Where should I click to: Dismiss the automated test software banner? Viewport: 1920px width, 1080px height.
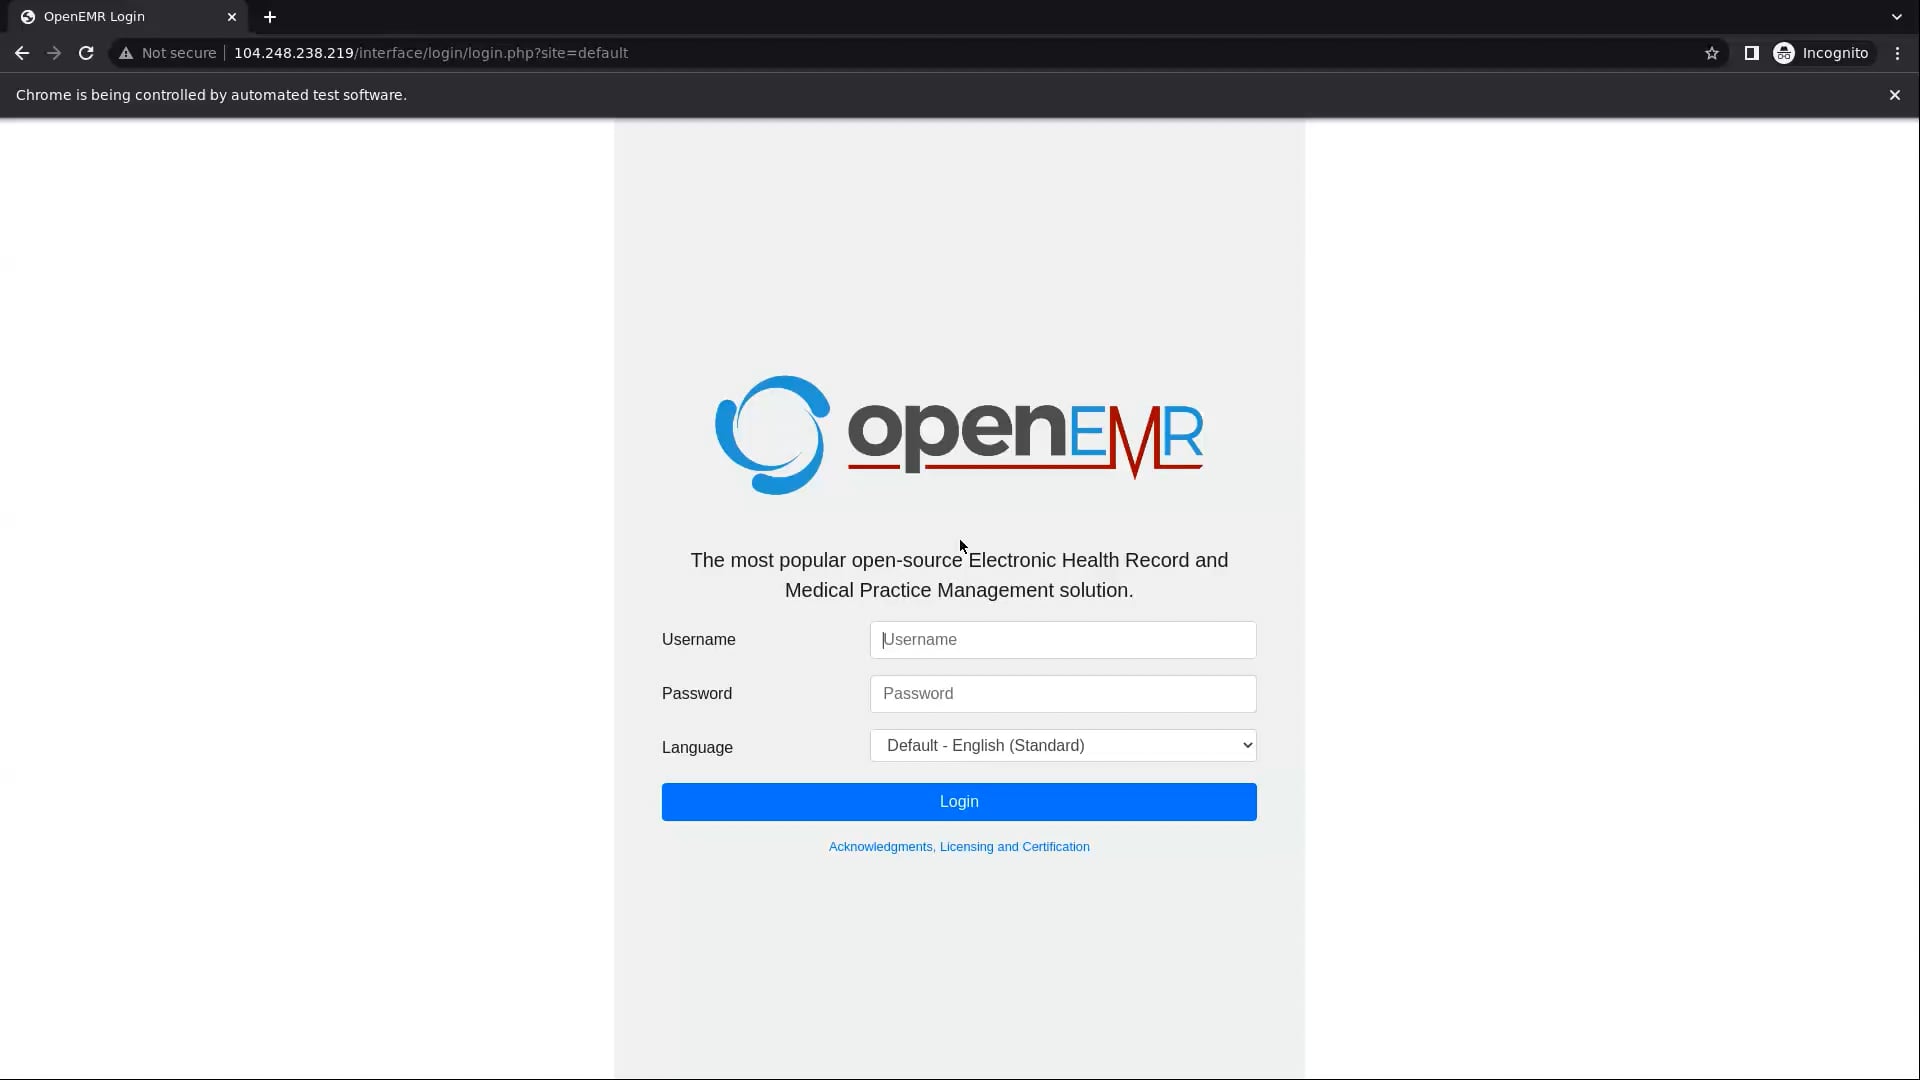click(1895, 95)
